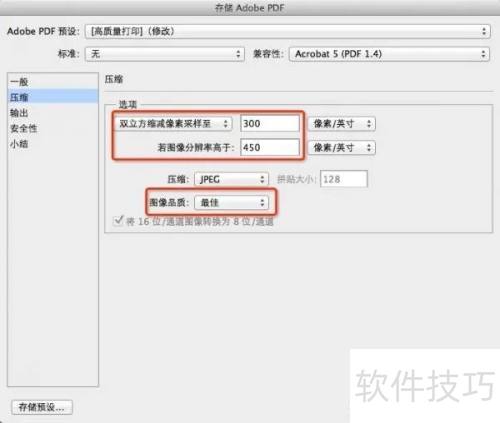
Task: Open the 压缩 JPEG dropdown
Action: tap(232, 179)
